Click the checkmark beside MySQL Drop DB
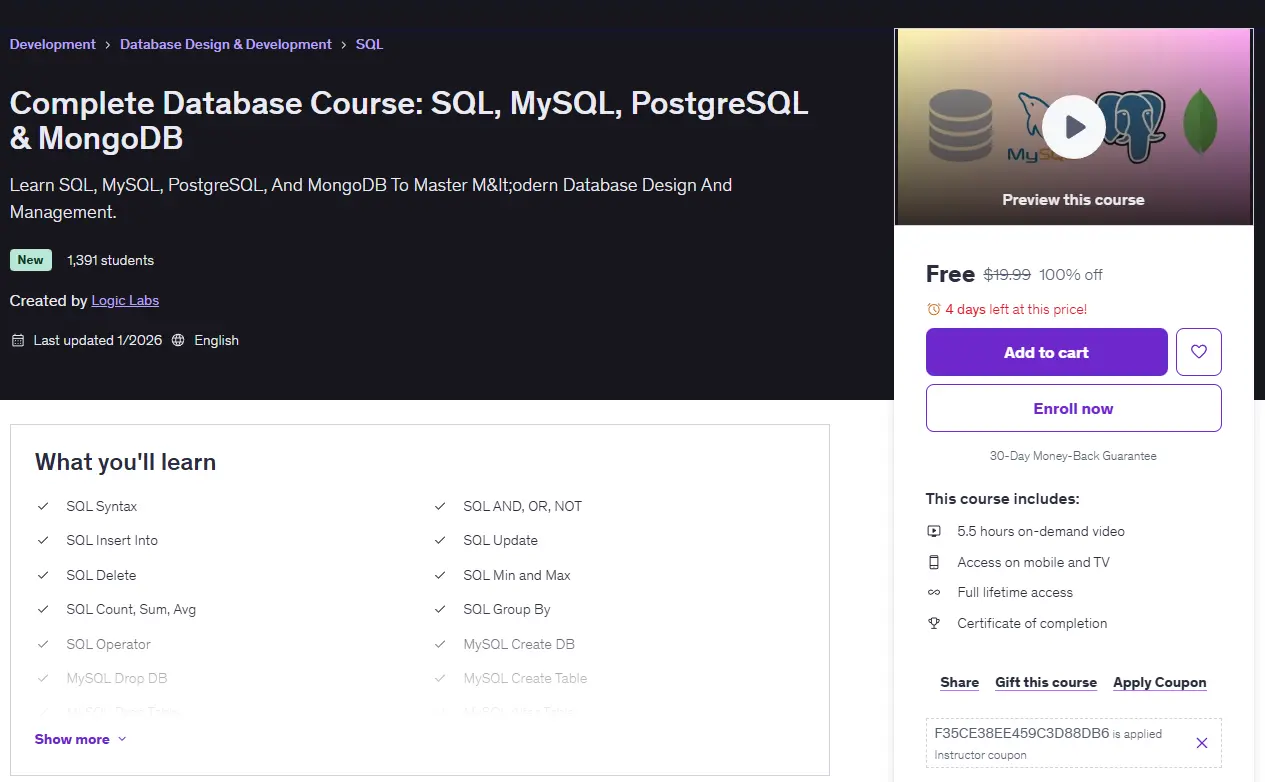This screenshot has height=782, width=1265. tap(43, 678)
